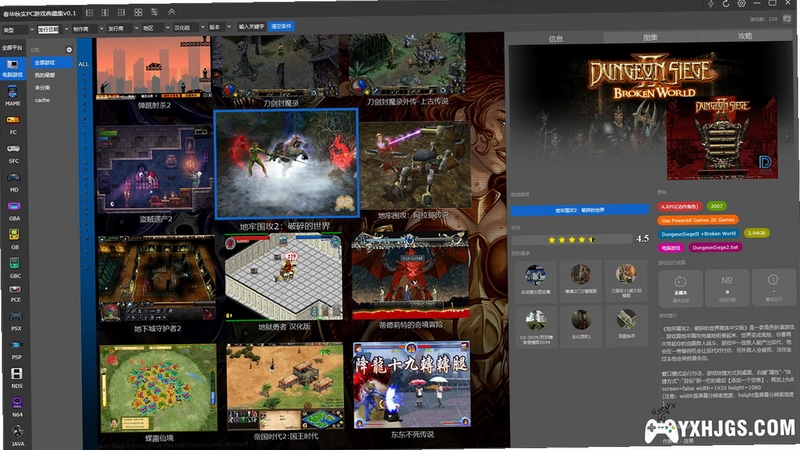Select the N64 platform icon

tap(17, 403)
